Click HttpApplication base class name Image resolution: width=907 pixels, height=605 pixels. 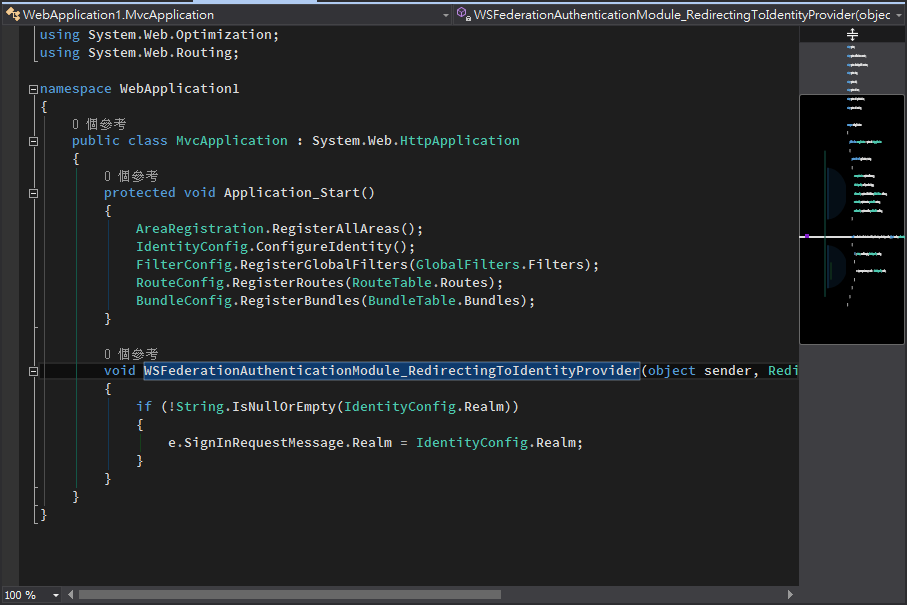(x=459, y=141)
